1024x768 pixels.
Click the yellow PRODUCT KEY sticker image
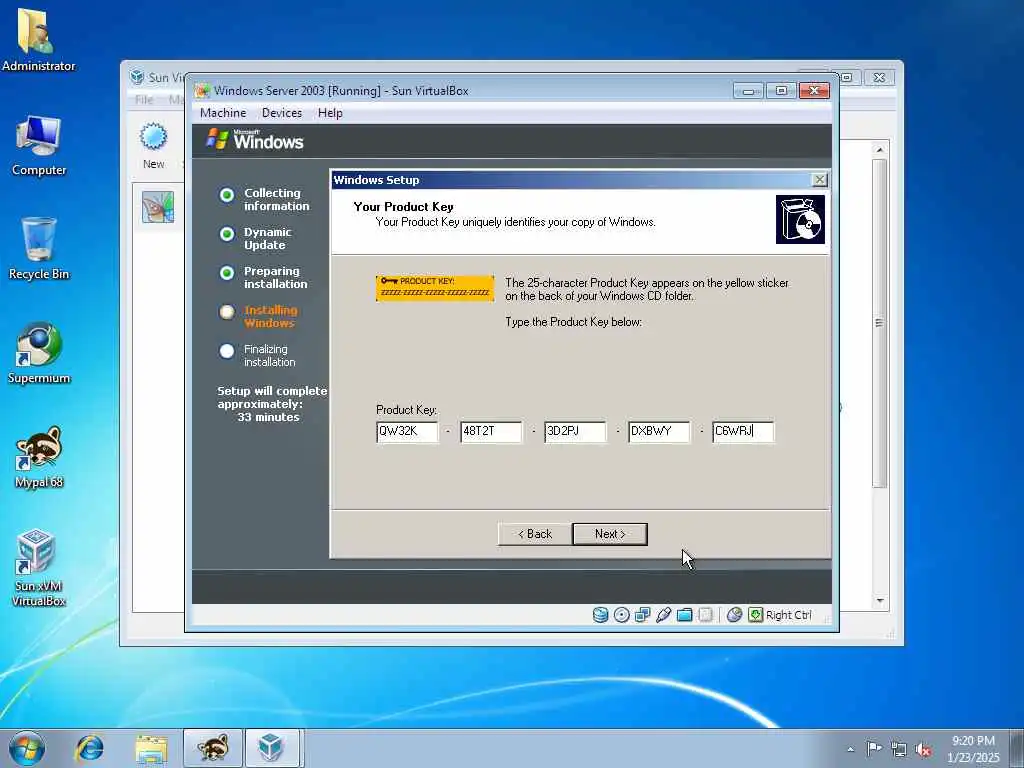click(x=435, y=288)
